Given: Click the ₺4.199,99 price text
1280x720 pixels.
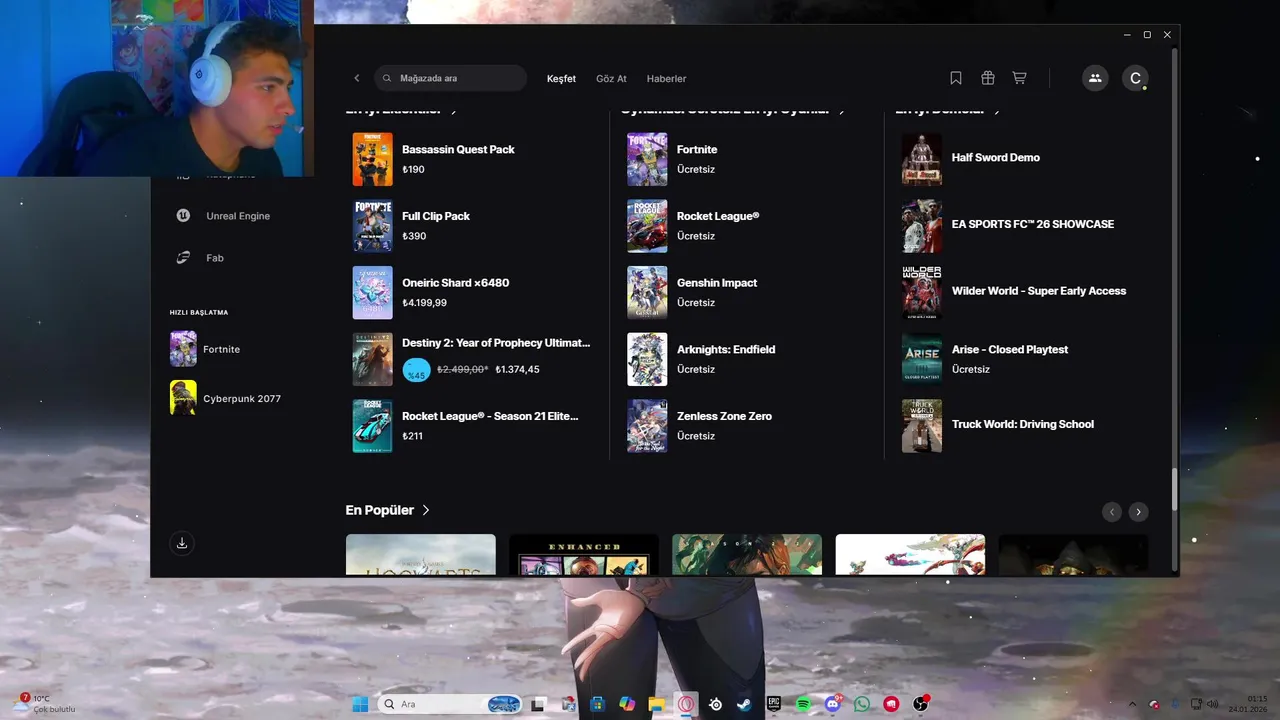Looking at the screenshot, I should pos(424,303).
